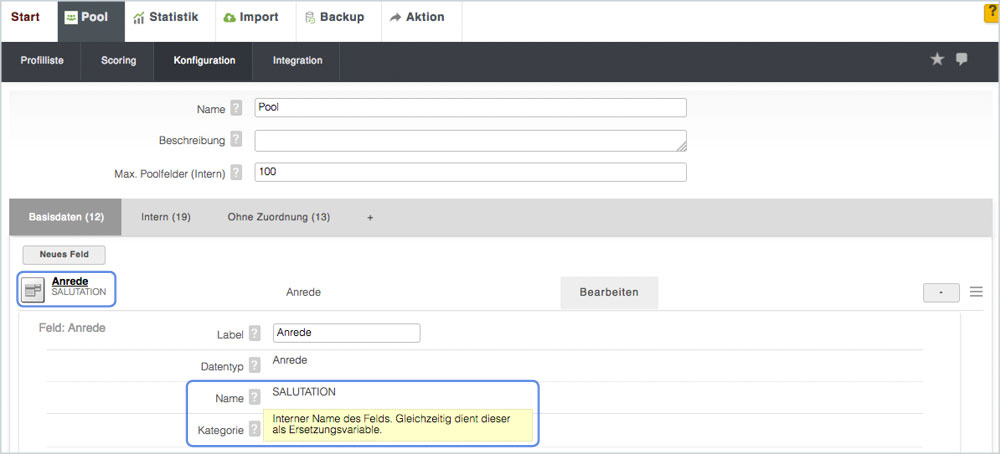
Task: Click the Anrede field type icon
Action: [x=34, y=290]
